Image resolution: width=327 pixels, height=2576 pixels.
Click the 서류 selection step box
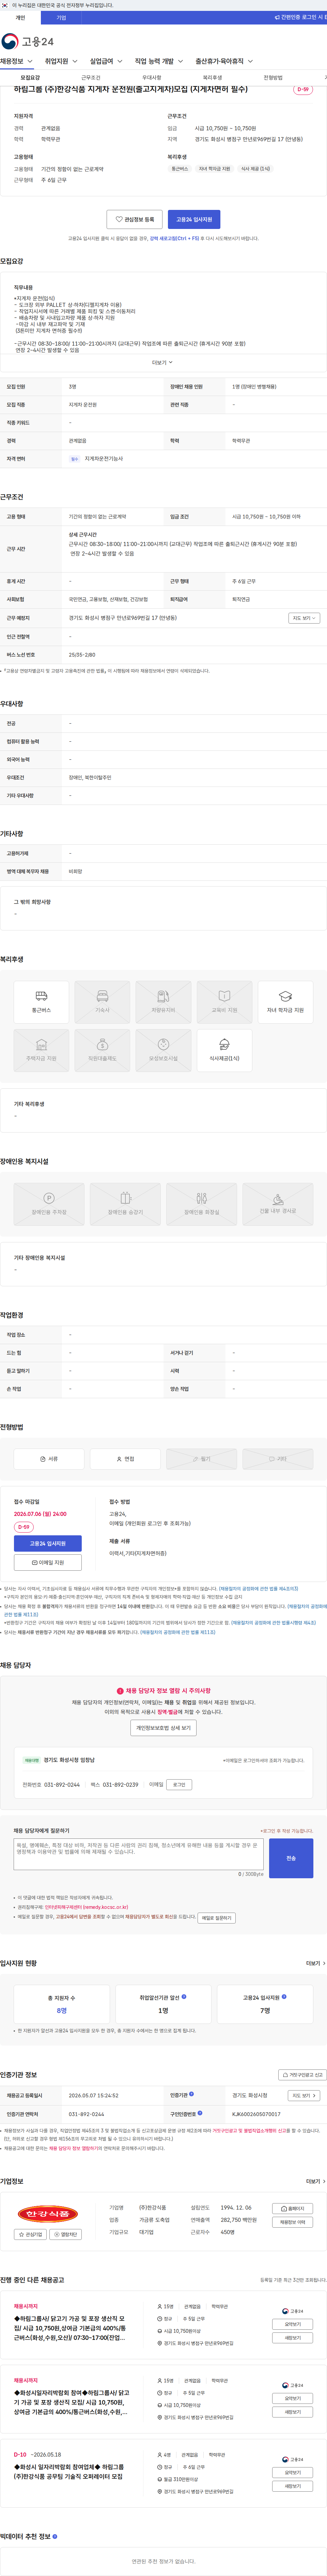point(49,1459)
